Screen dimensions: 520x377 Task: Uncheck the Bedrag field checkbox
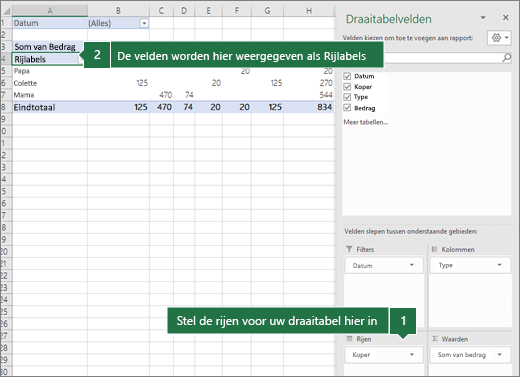click(x=347, y=108)
